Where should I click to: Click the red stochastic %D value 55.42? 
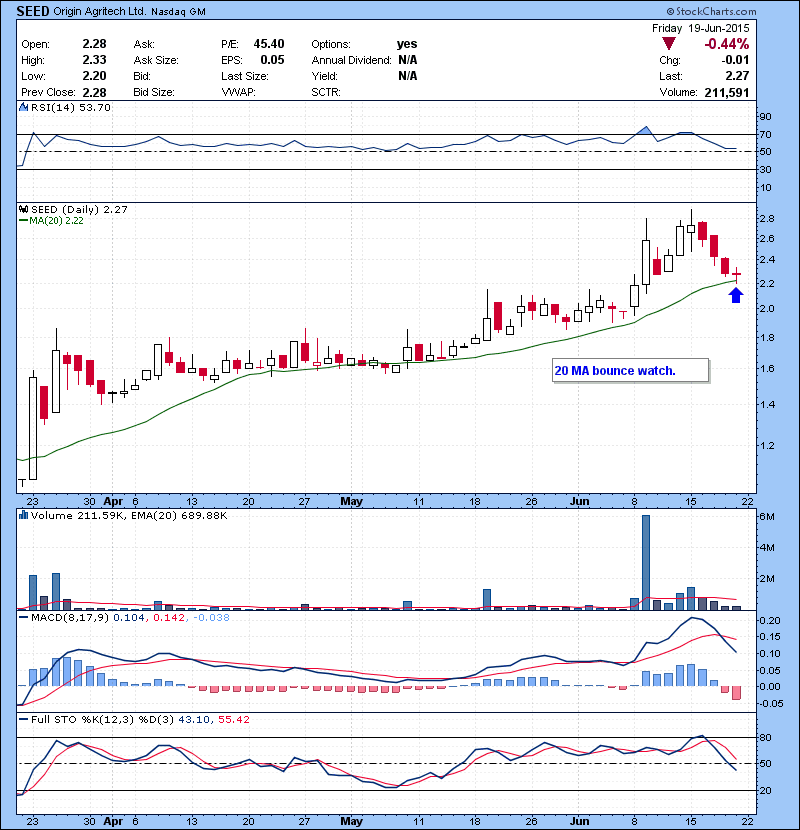click(233, 719)
